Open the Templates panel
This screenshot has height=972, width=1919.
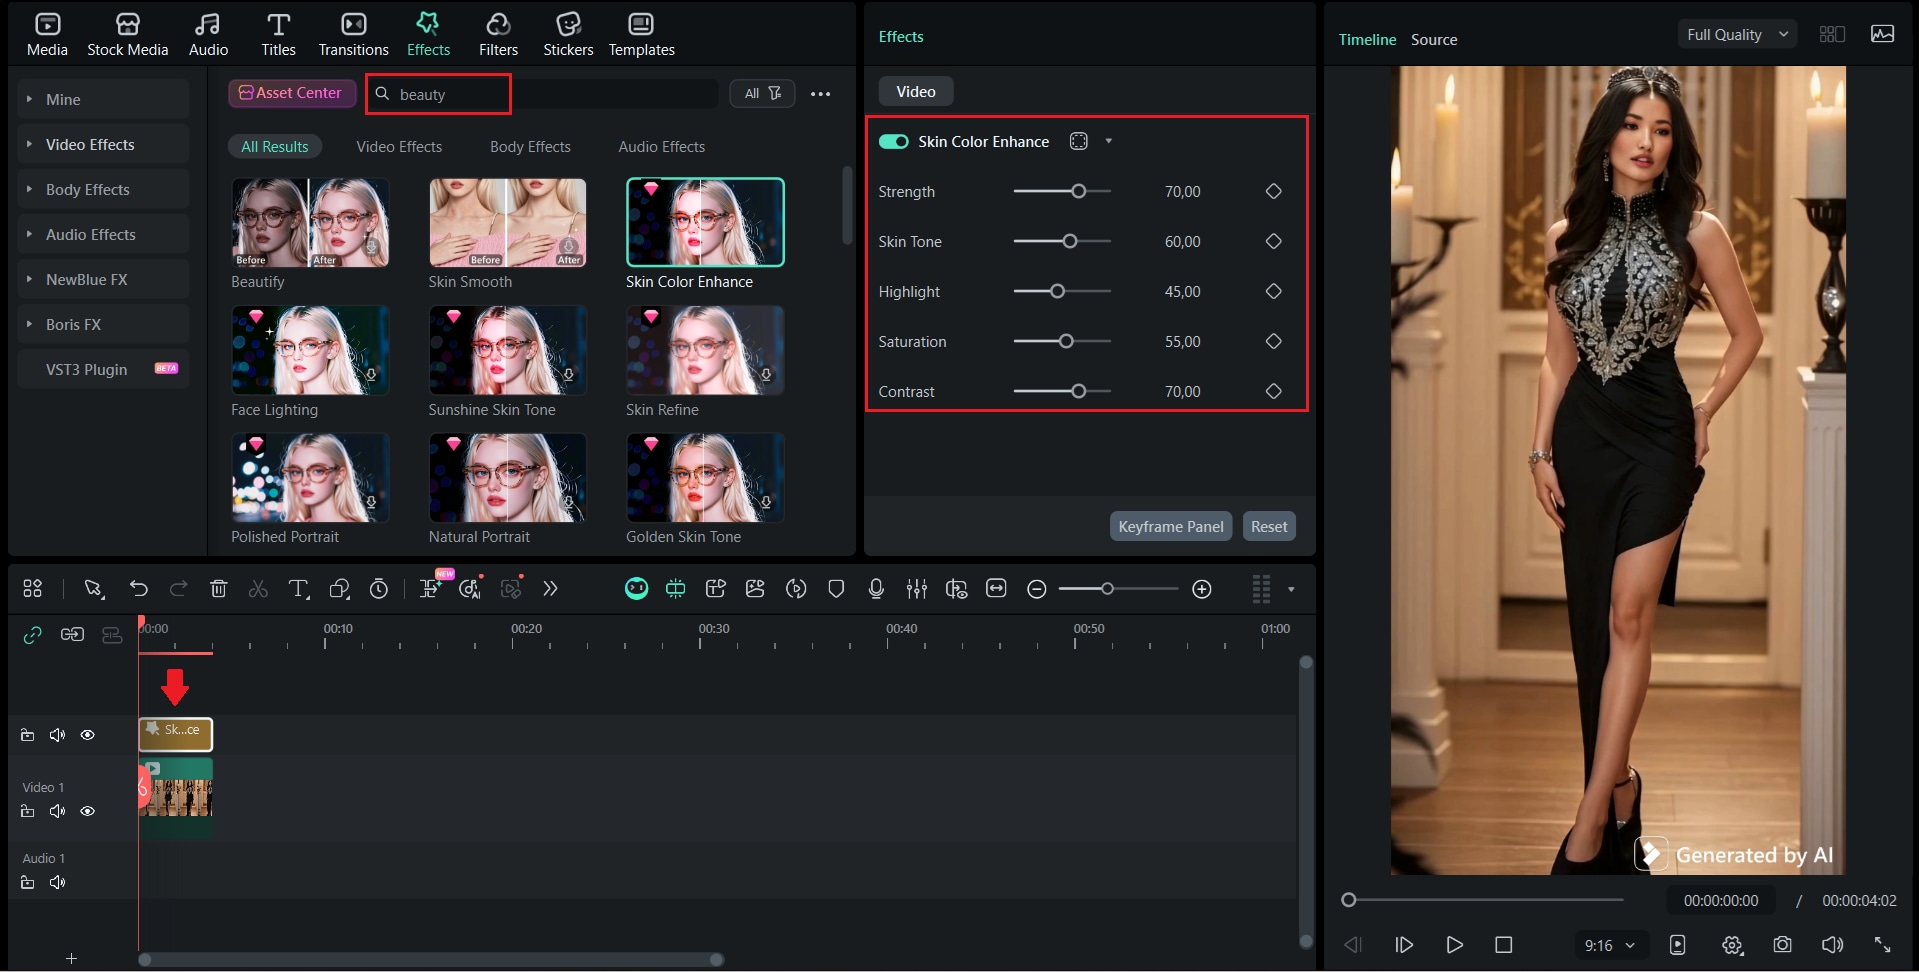click(x=641, y=33)
